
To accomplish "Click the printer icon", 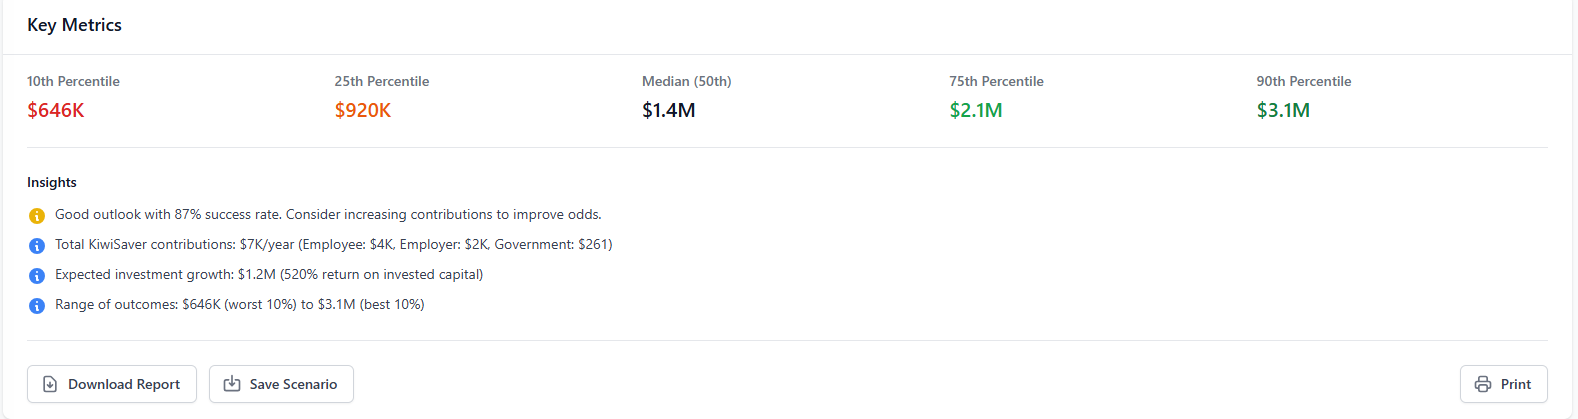I will [1483, 384].
